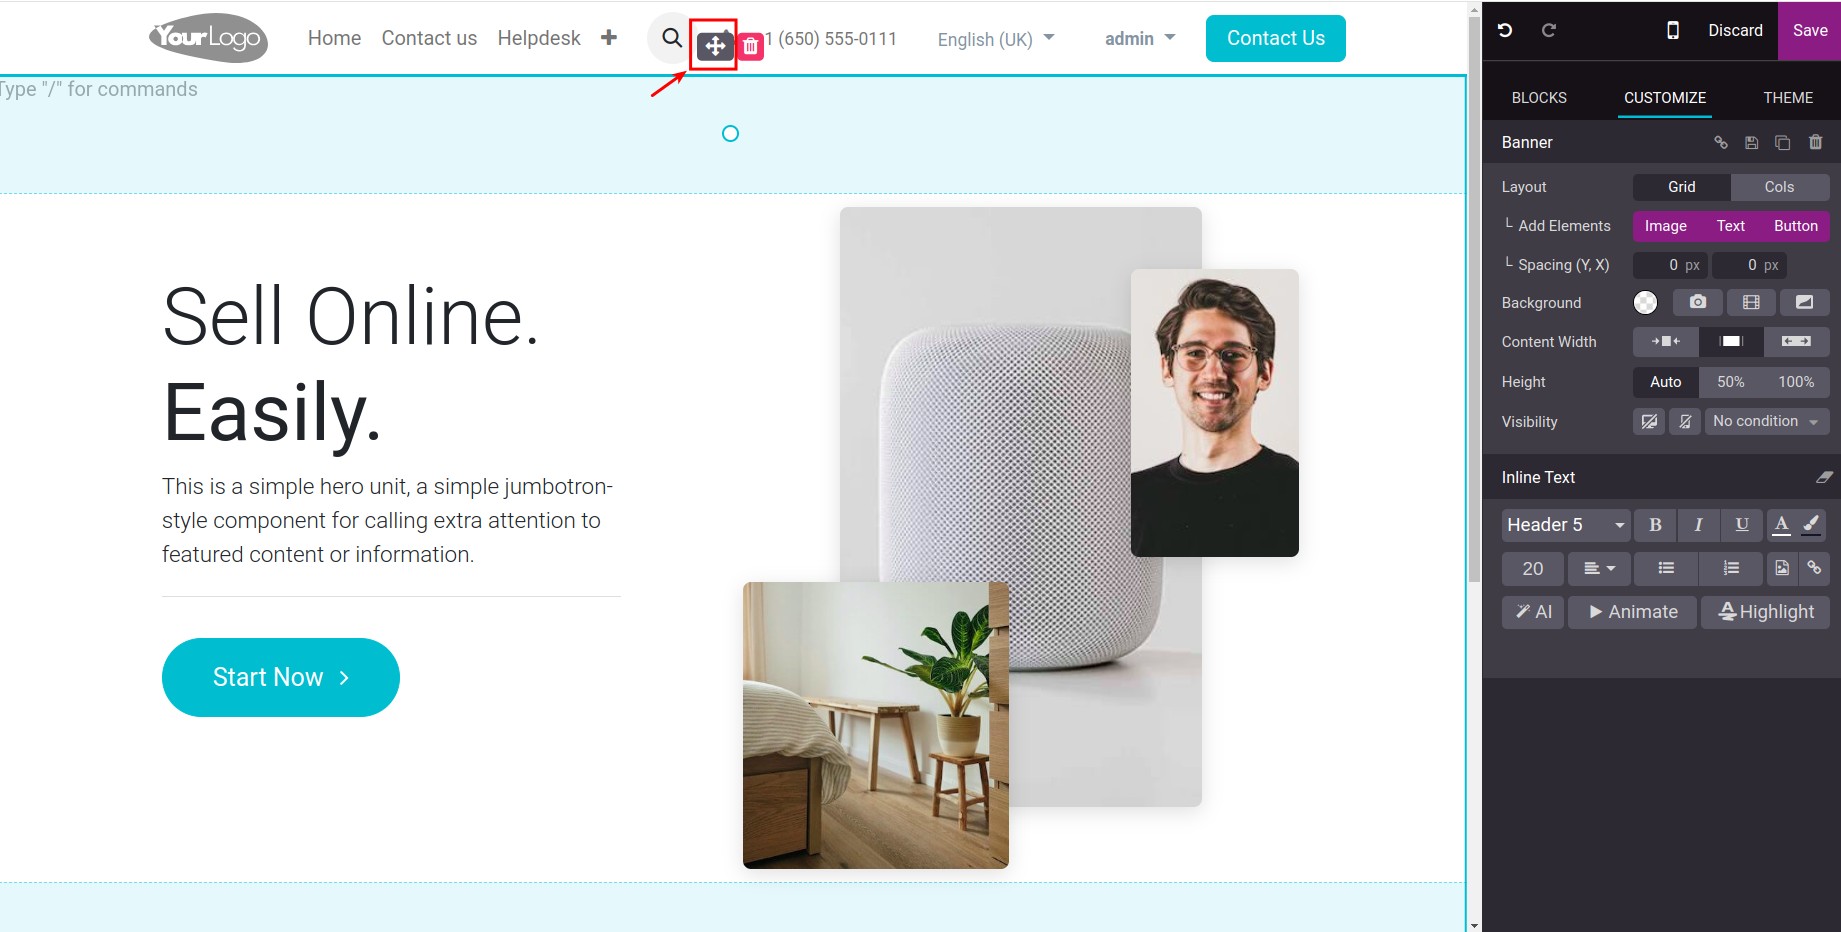1841x932 pixels.
Task: Select the Cols layout option
Action: (x=1779, y=187)
